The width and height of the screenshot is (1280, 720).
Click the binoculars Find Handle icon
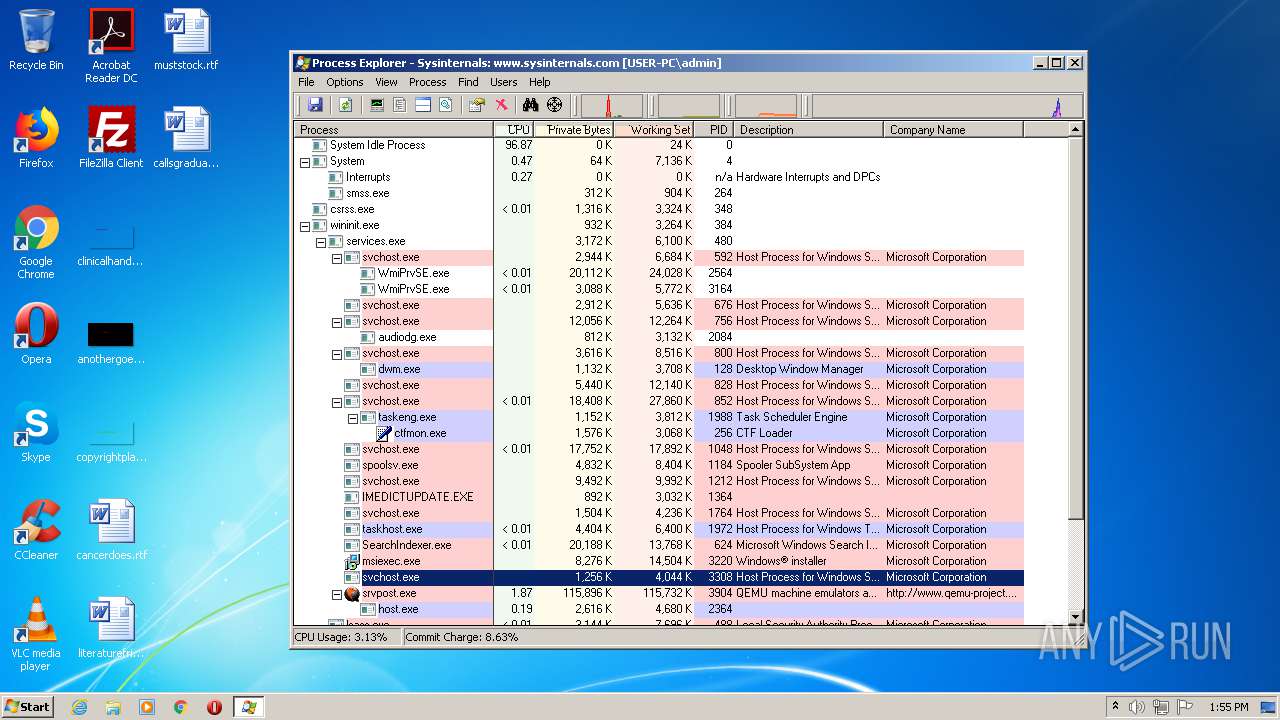pyautogui.click(x=531, y=105)
